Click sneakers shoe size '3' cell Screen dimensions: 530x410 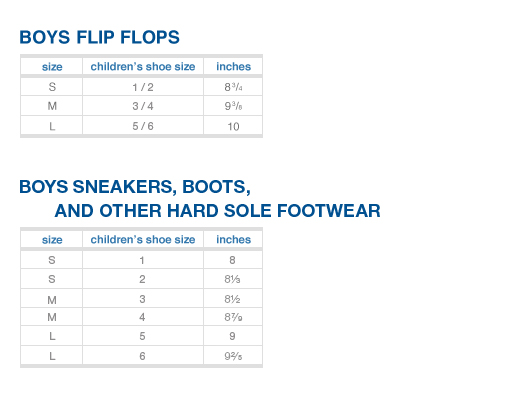click(x=142, y=299)
